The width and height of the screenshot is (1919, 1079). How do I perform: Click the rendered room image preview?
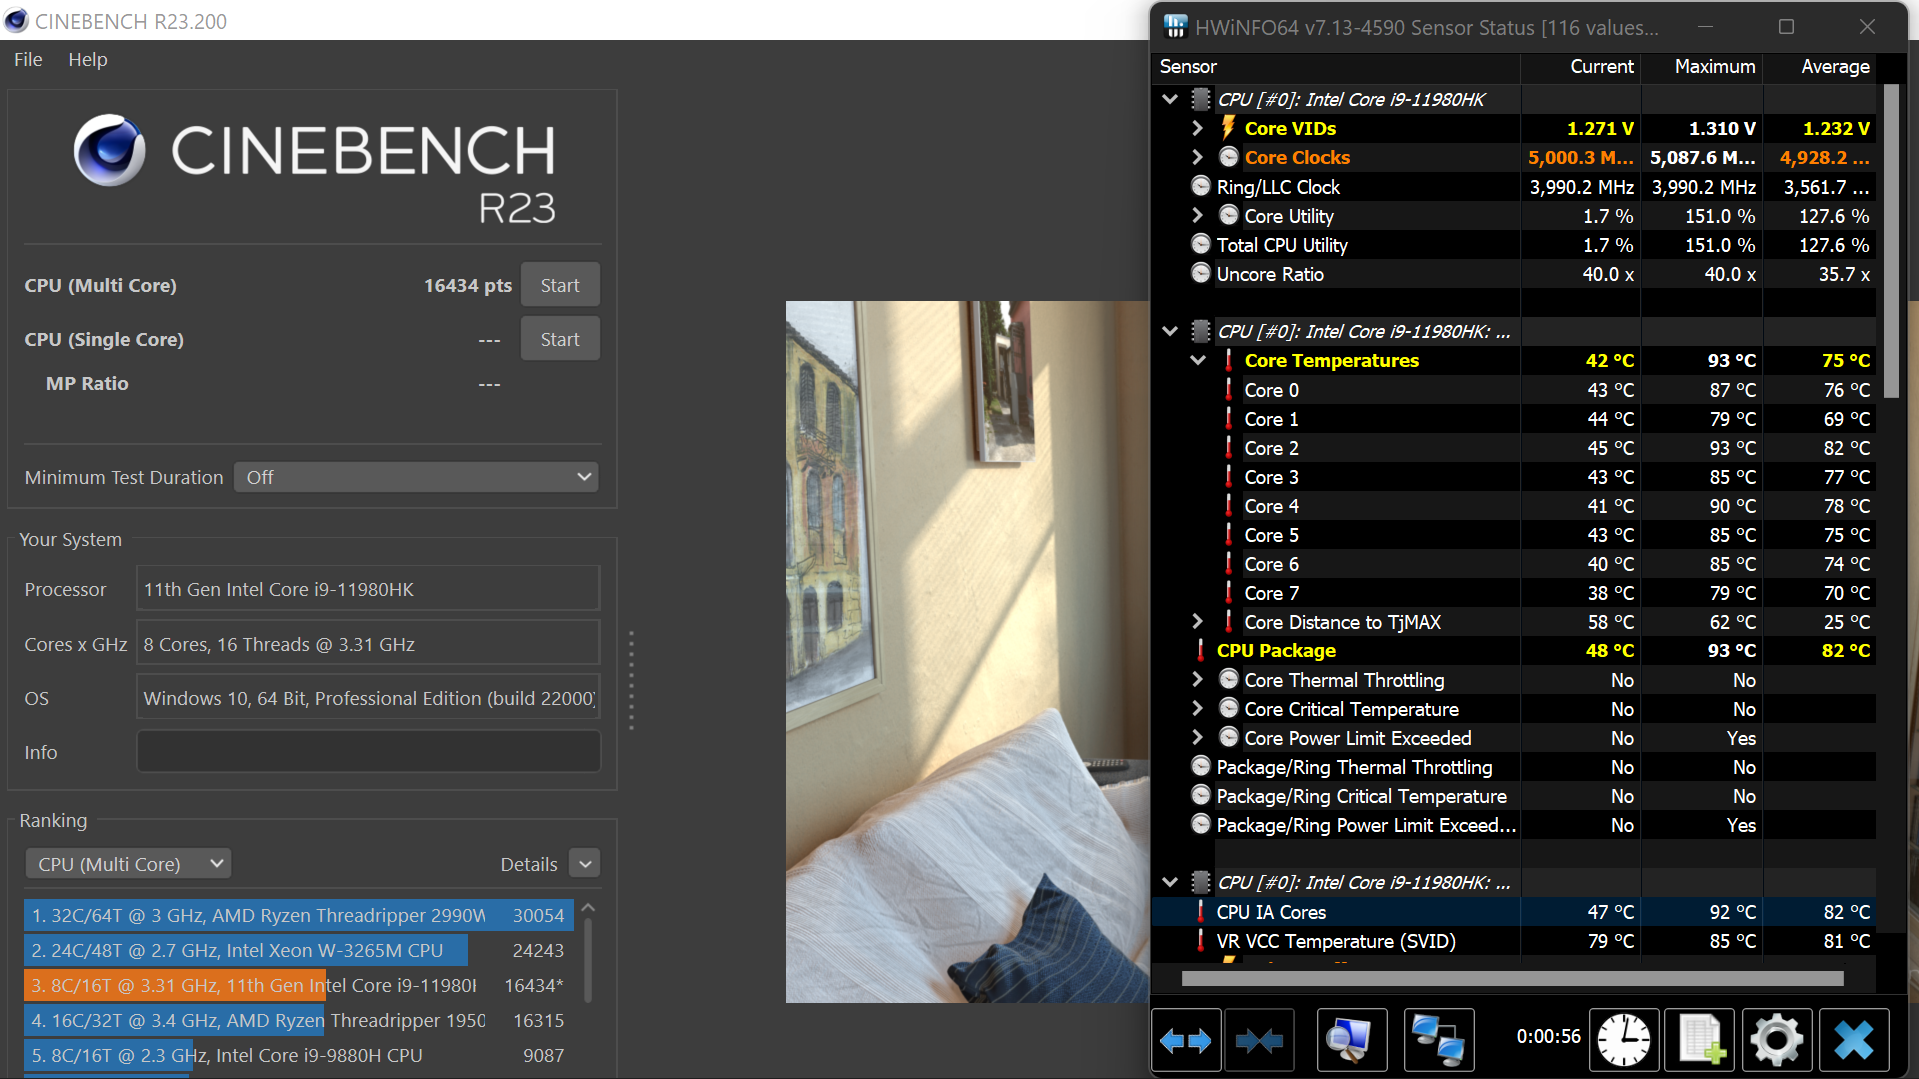(x=967, y=652)
